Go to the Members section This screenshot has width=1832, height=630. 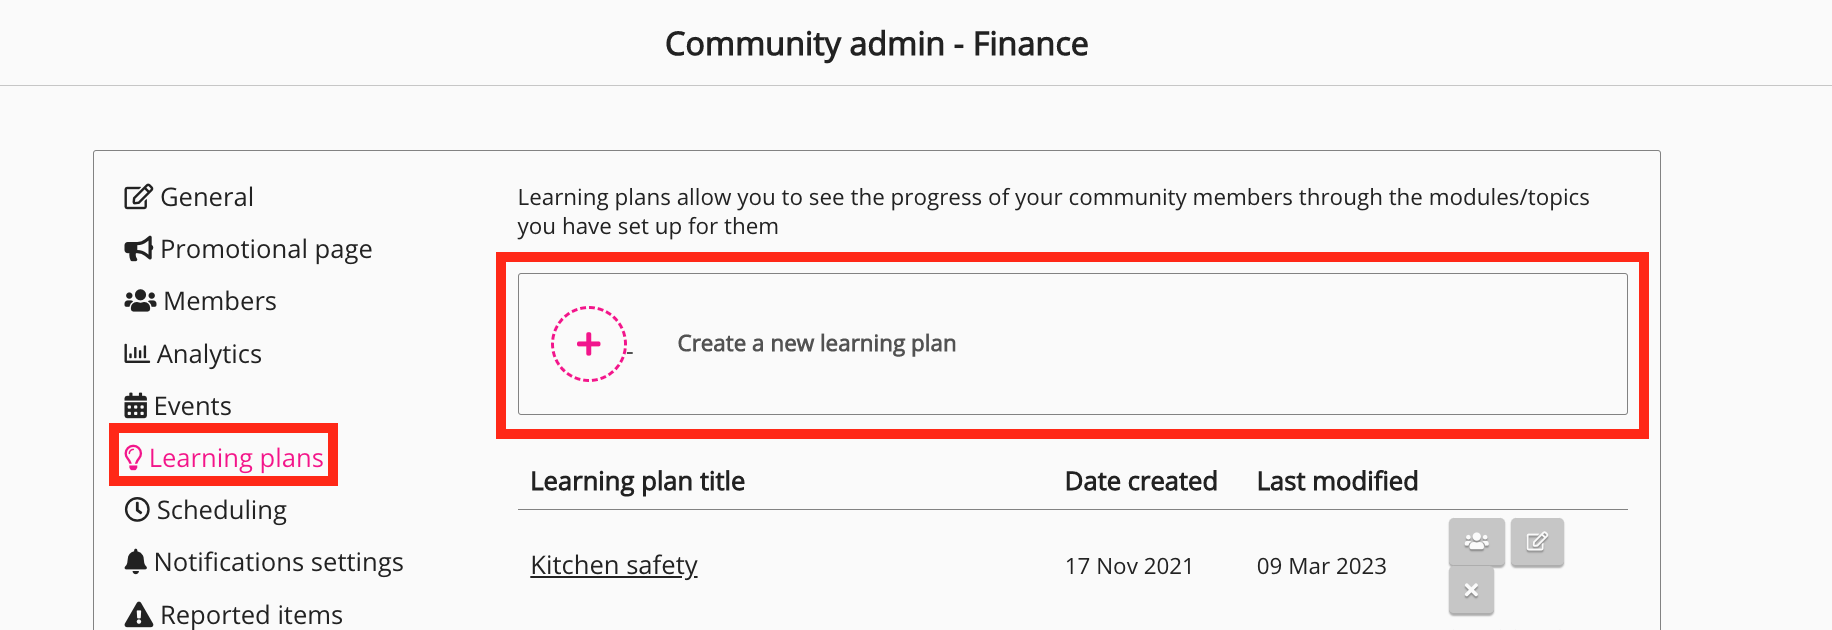coord(219,301)
